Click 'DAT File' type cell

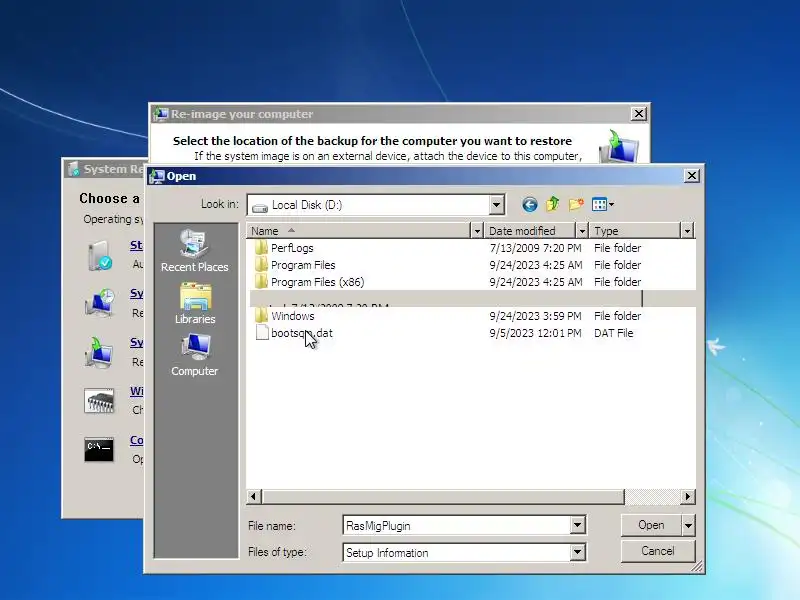pyautogui.click(x=613, y=333)
